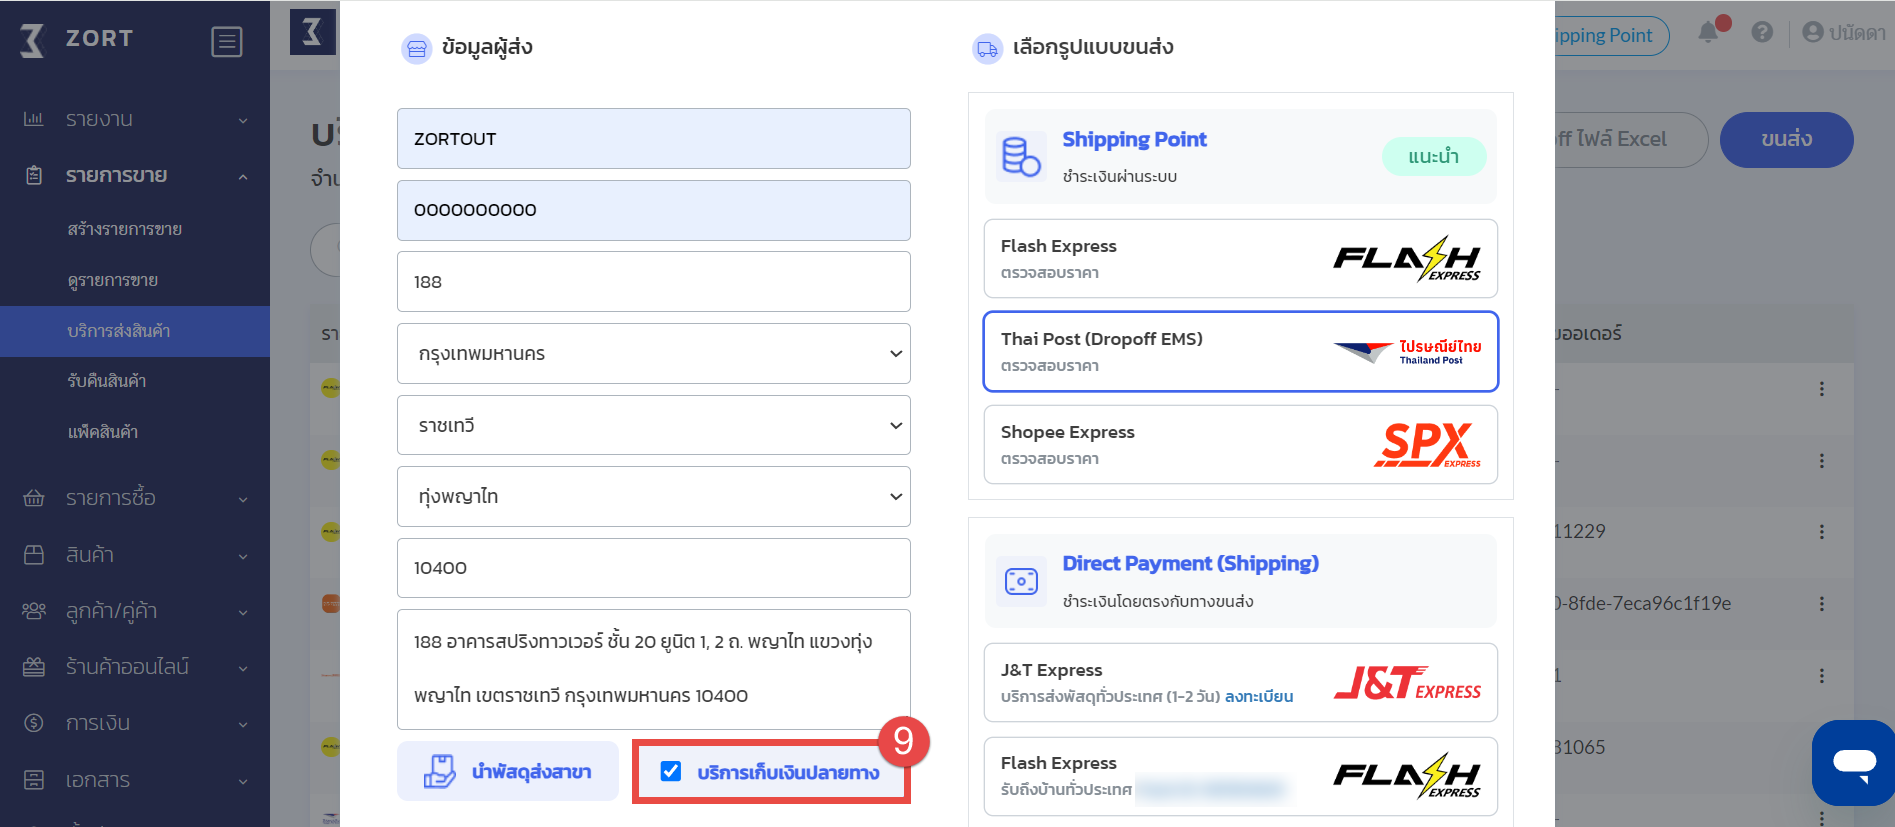Click the full address text area
This screenshot has width=1895, height=827.
point(654,669)
